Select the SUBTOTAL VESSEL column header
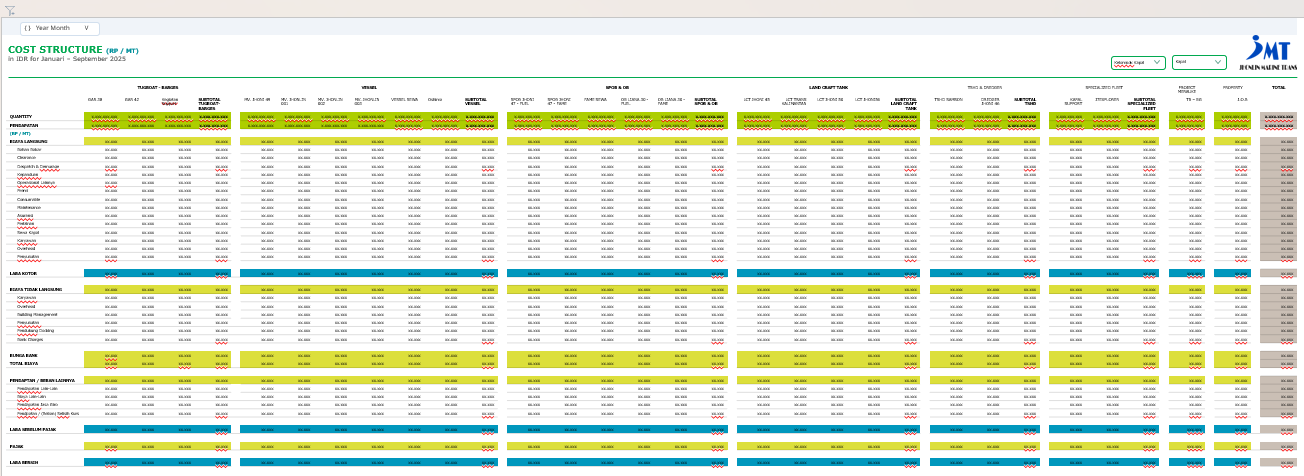 click(x=474, y=101)
